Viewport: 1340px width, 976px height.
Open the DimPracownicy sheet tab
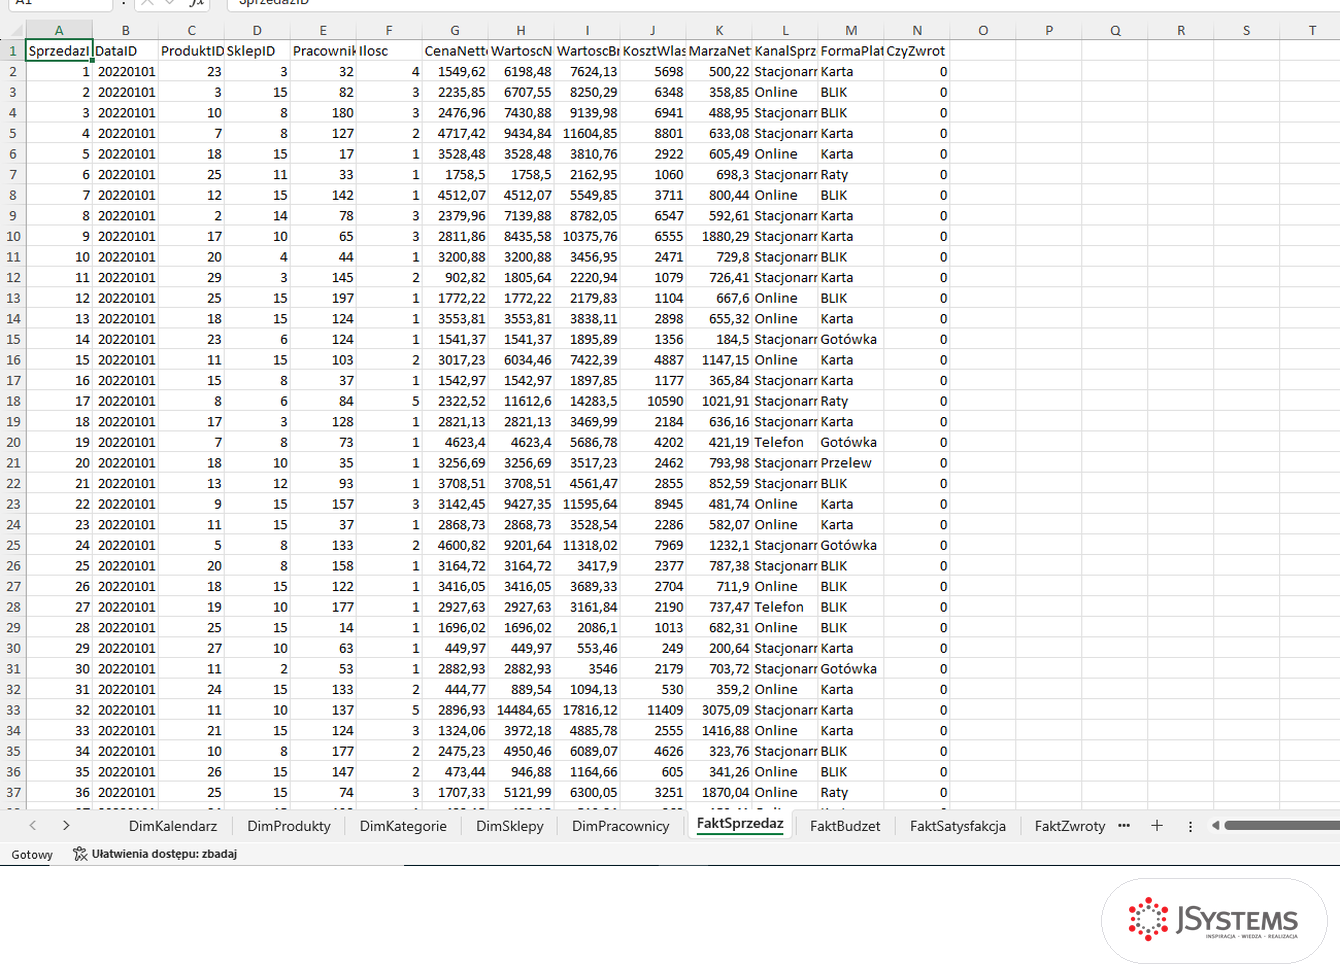tap(620, 826)
